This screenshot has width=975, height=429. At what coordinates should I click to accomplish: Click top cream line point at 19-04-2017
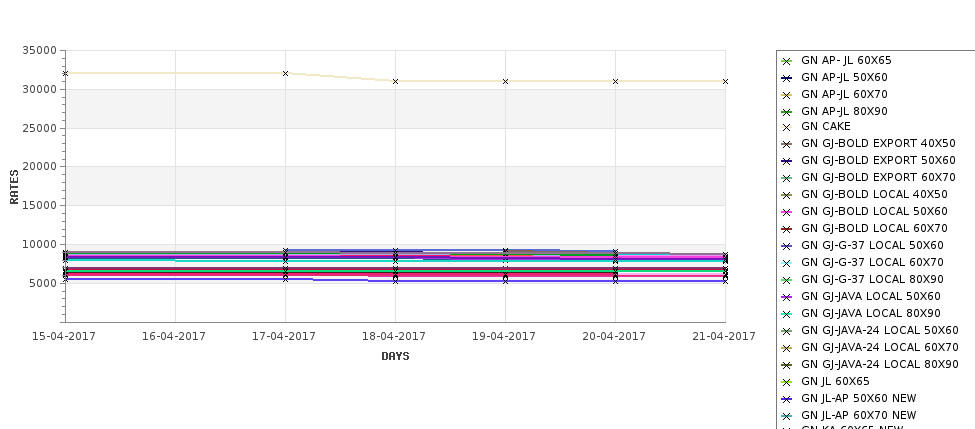pos(506,81)
